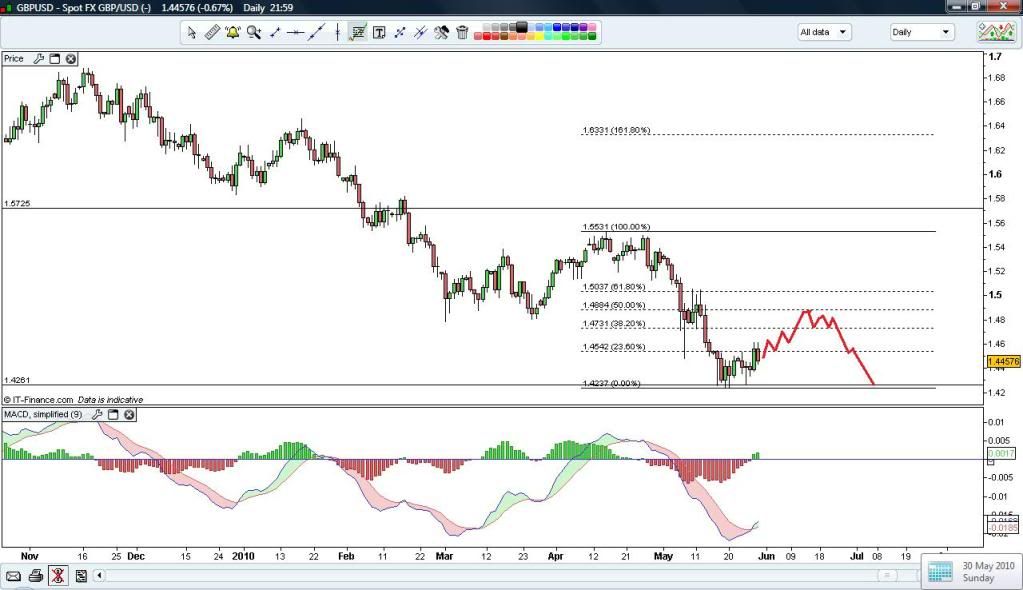Image resolution: width=1023 pixels, height=590 pixels.
Task: Pick the crossed parallel lines tool
Action: pos(420,32)
